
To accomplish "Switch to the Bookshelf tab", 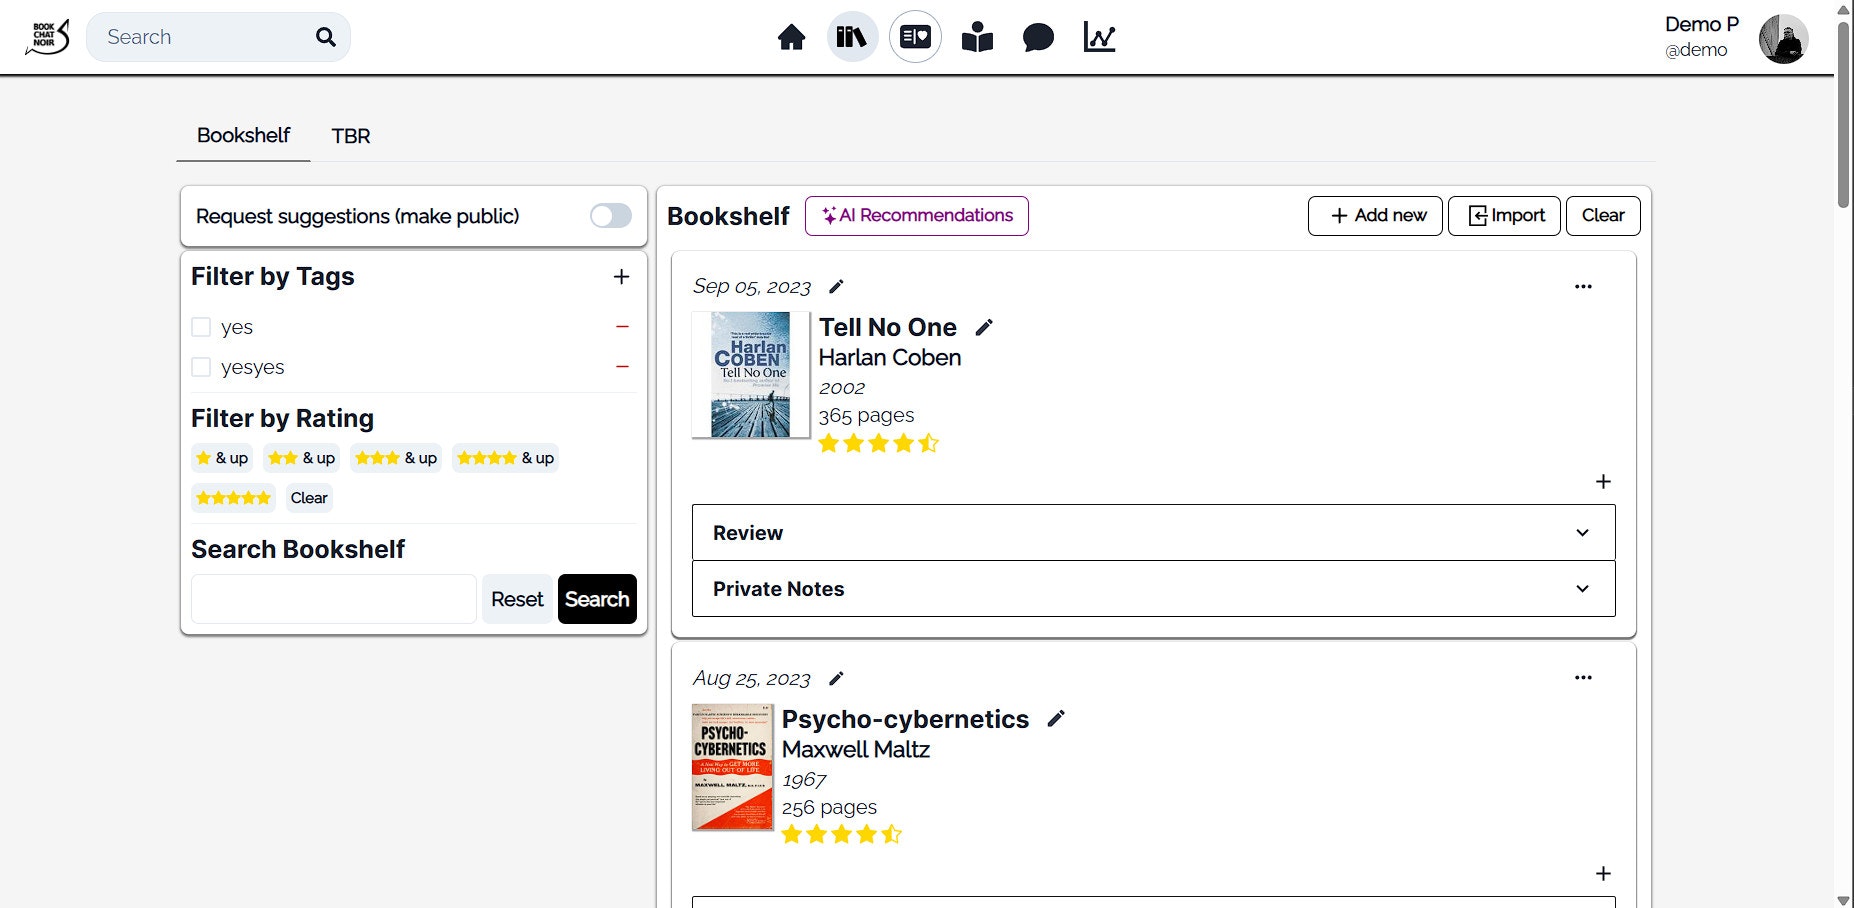I will (x=243, y=135).
